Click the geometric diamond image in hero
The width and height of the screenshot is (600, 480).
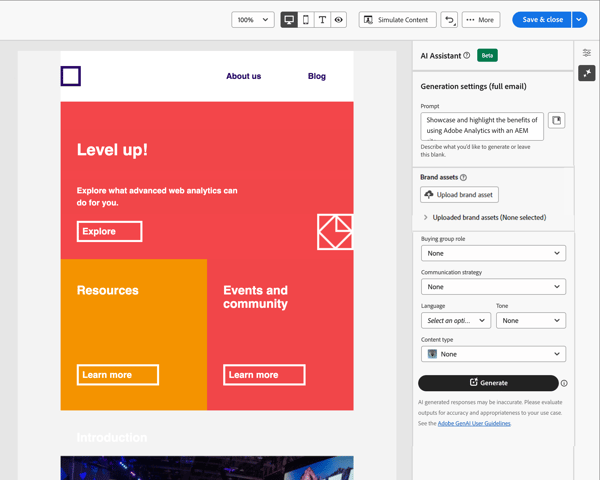(x=335, y=232)
